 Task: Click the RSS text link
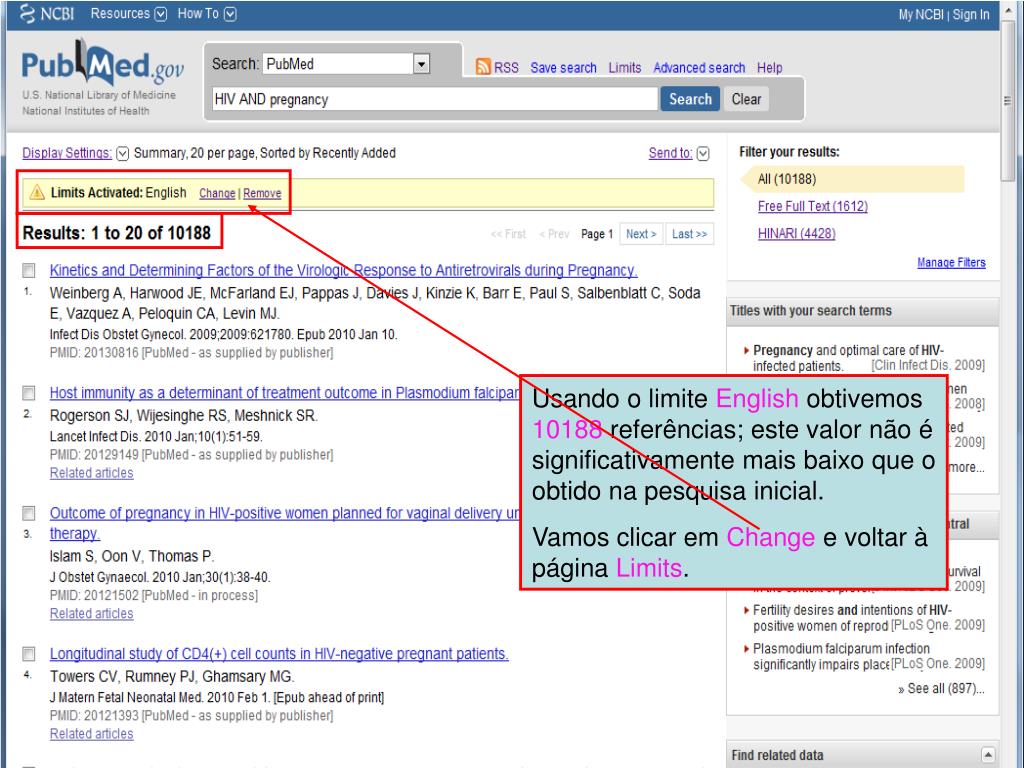coord(506,68)
